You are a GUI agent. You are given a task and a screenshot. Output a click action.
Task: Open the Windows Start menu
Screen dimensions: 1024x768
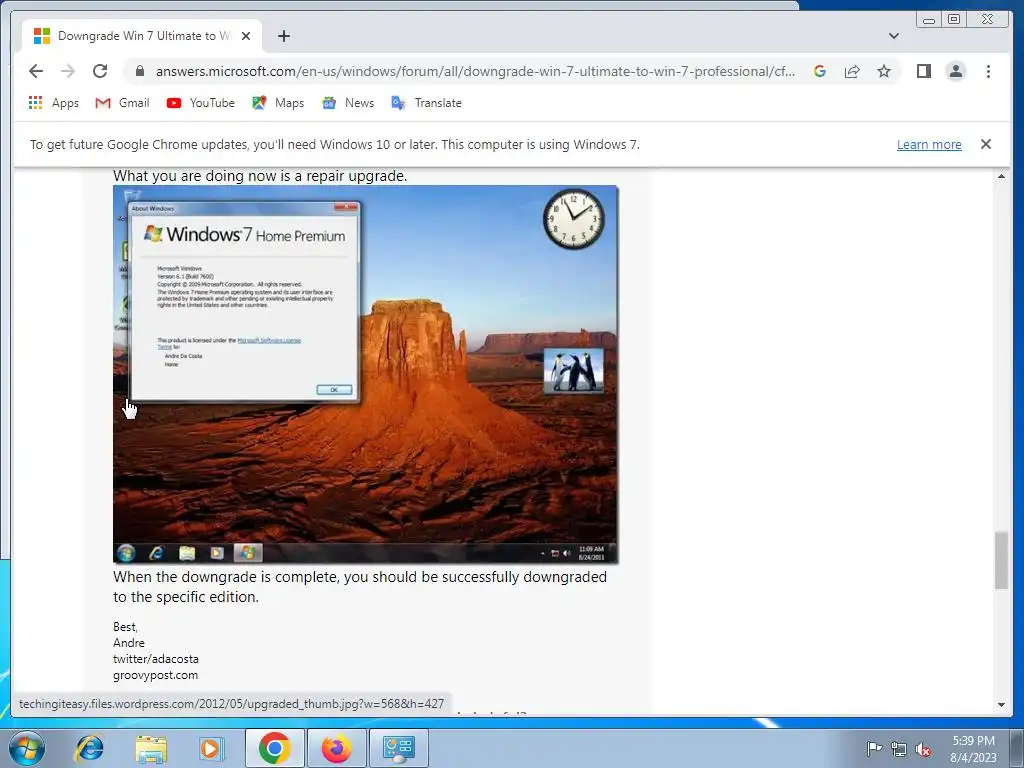click(27, 748)
